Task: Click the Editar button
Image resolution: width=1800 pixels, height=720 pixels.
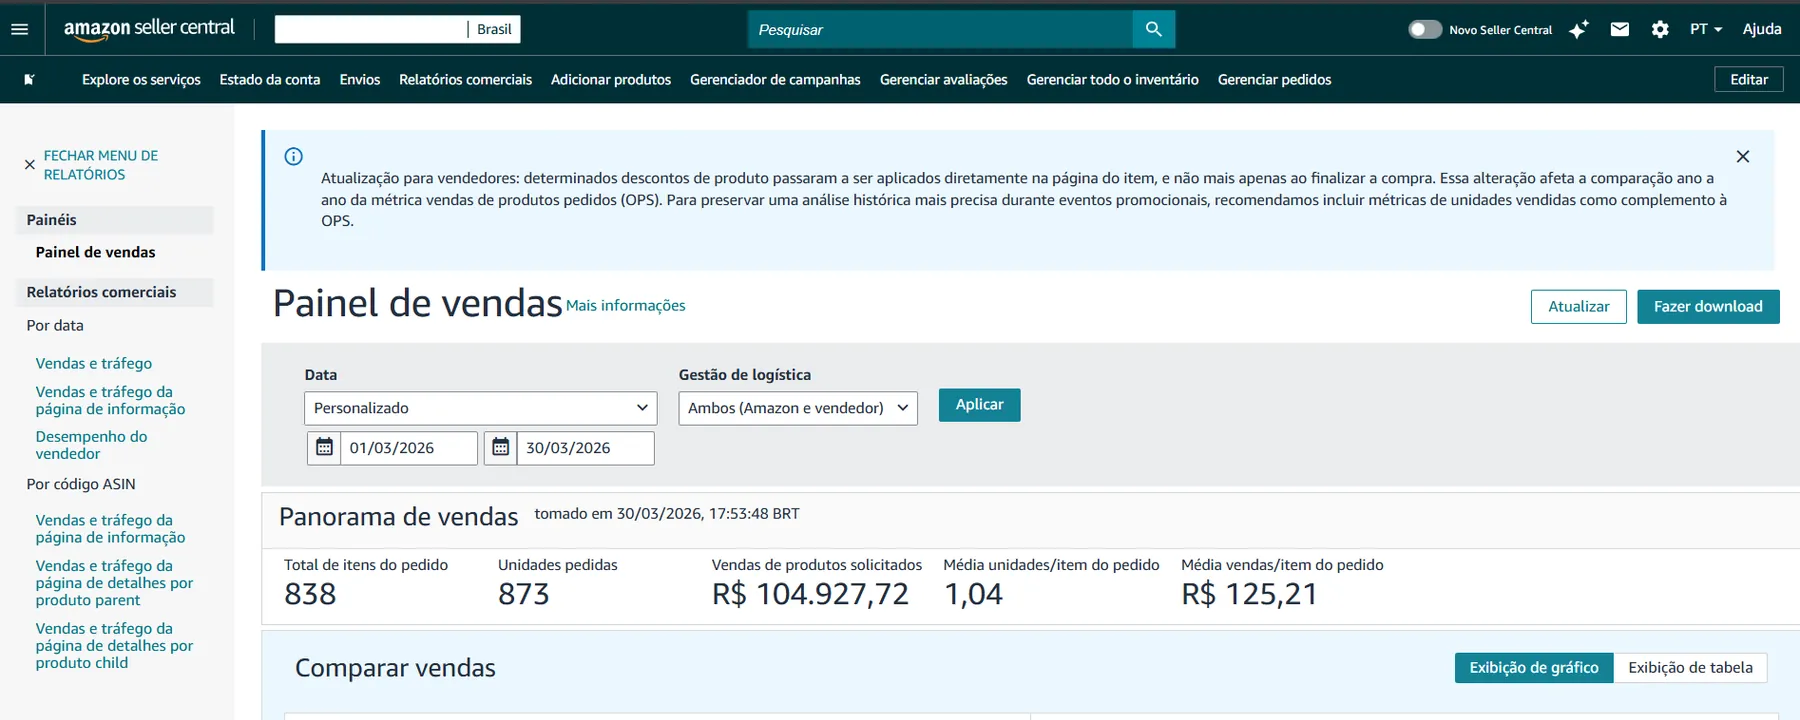Action: (x=1749, y=79)
